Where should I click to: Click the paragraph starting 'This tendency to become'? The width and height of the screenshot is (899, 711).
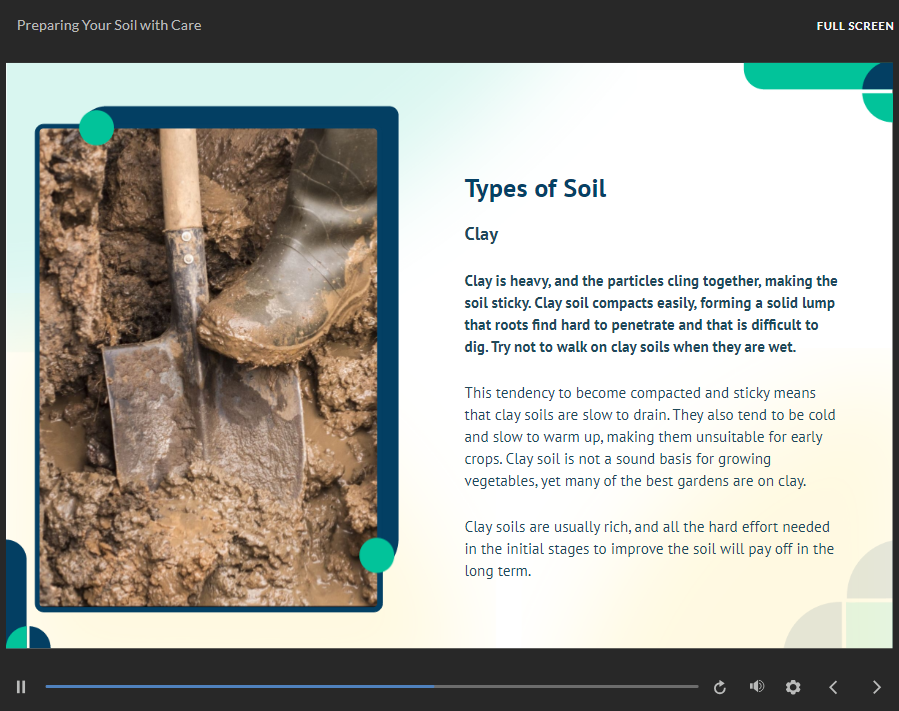650,437
